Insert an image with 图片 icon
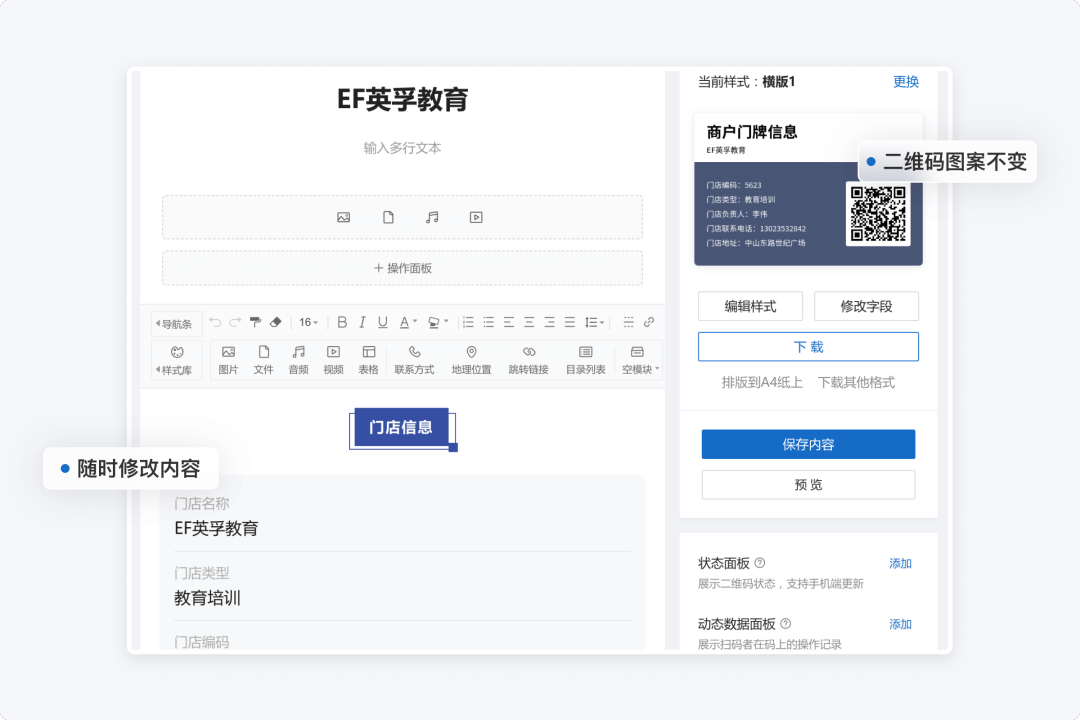The width and height of the screenshot is (1080, 720). coord(228,359)
